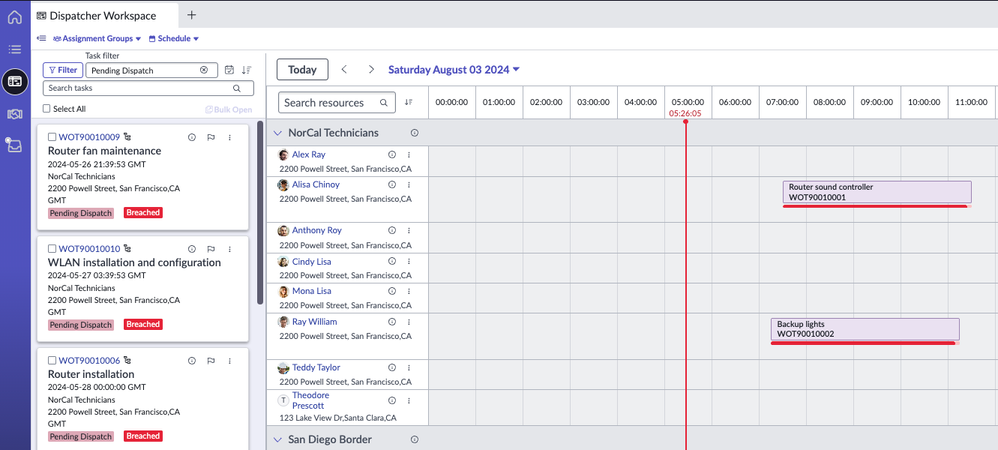Open Anthony Roy's profile link
The height and width of the screenshot is (450, 998).
point(316,230)
